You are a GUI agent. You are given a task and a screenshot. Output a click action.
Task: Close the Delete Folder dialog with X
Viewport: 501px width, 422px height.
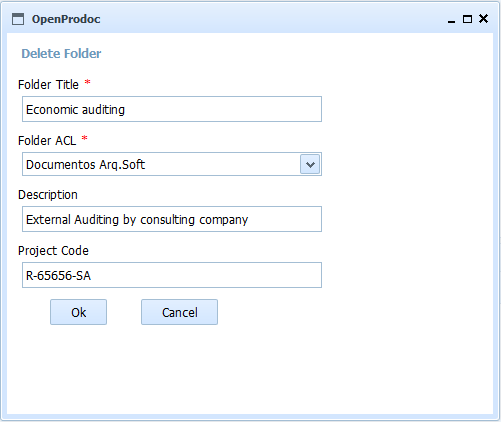coord(483,19)
